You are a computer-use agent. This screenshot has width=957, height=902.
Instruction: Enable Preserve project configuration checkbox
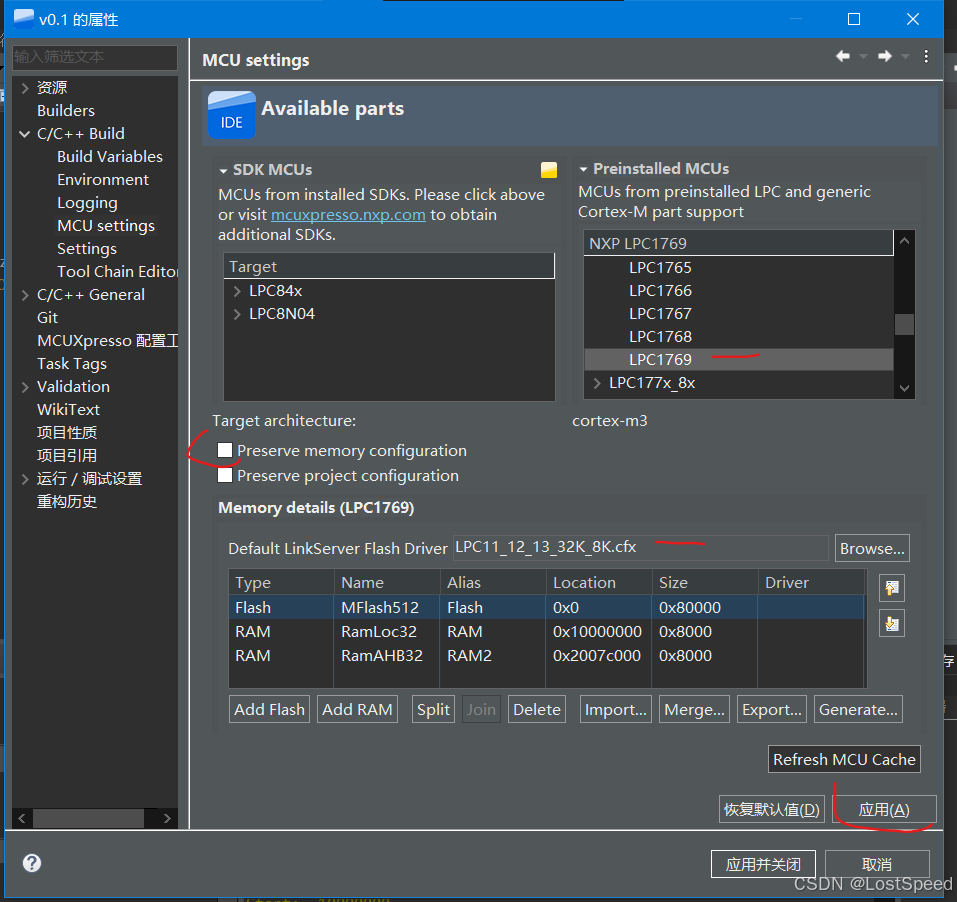[x=225, y=475]
